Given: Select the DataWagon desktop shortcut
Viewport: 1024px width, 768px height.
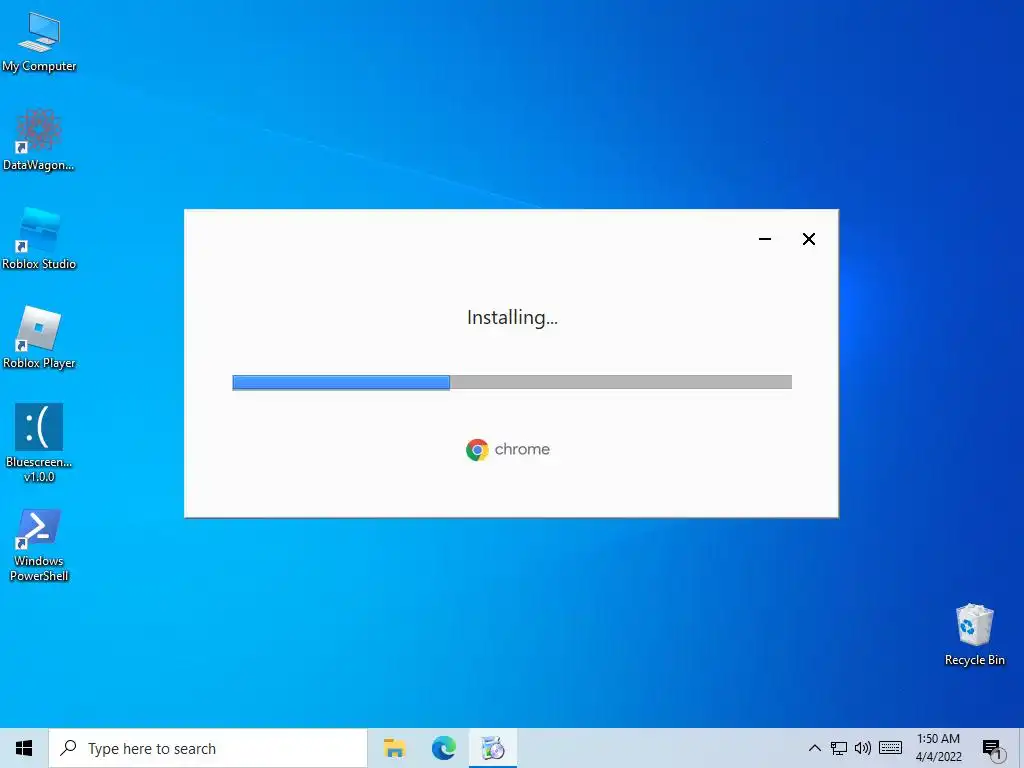Looking at the screenshot, I should (39, 140).
